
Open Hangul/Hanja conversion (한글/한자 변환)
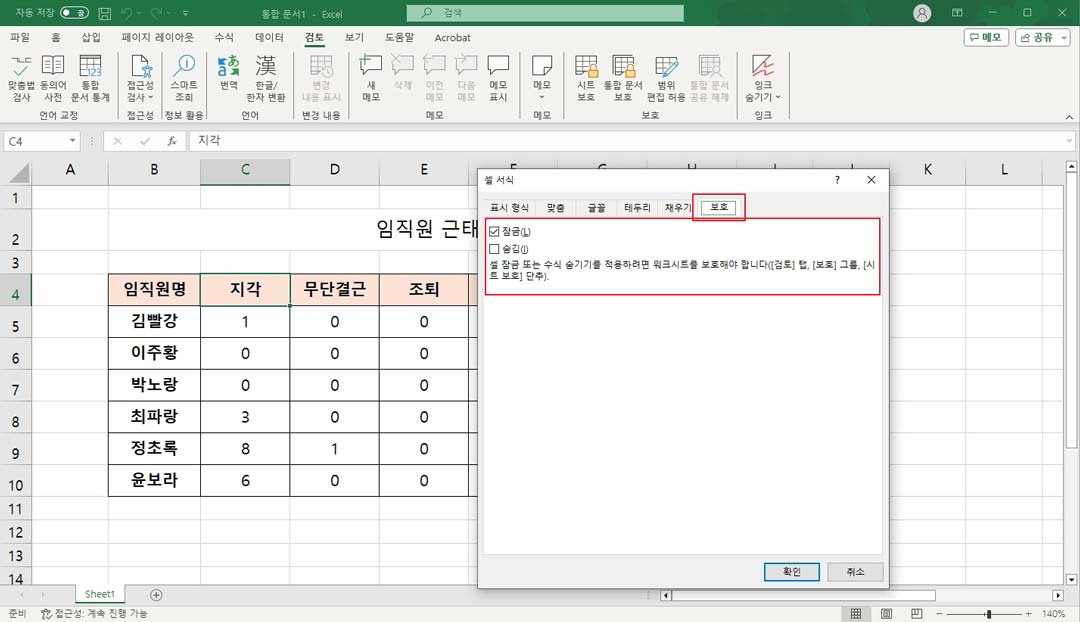[266, 79]
